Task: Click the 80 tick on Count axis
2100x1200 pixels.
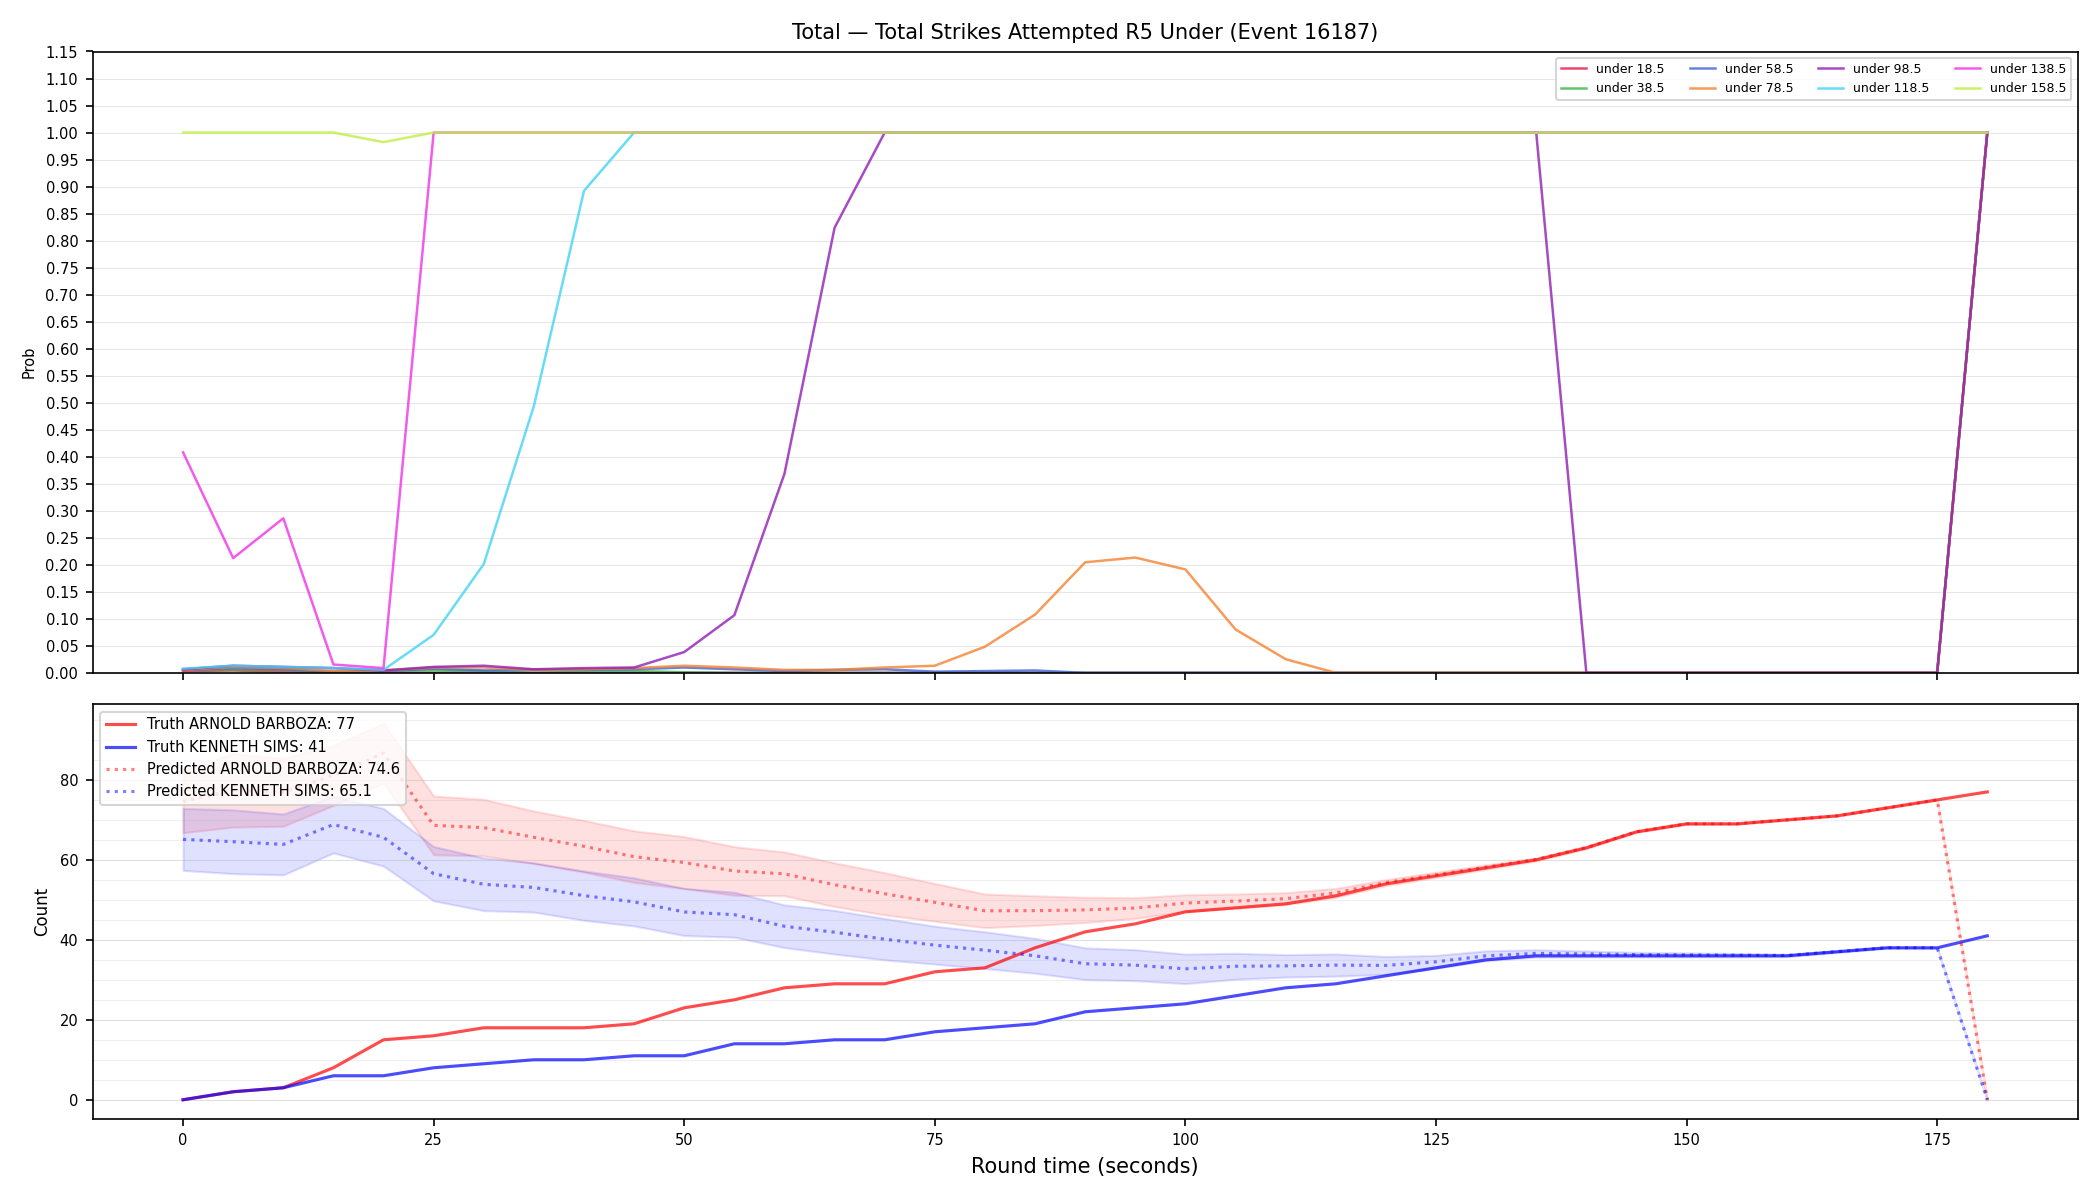Action: (x=70, y=780)
